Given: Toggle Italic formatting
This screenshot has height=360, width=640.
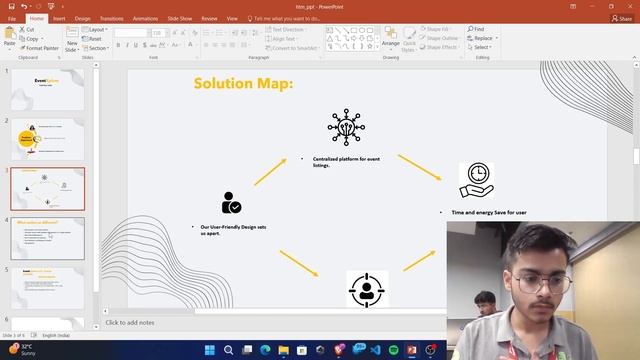Looking at the screenshot, I should [x=127, y=45].
